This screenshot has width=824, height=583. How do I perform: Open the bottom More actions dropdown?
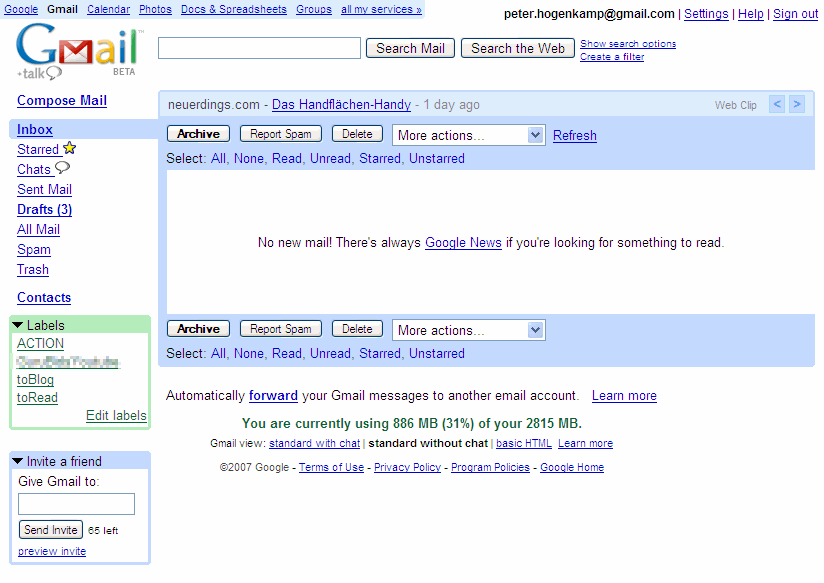point(468,330)
